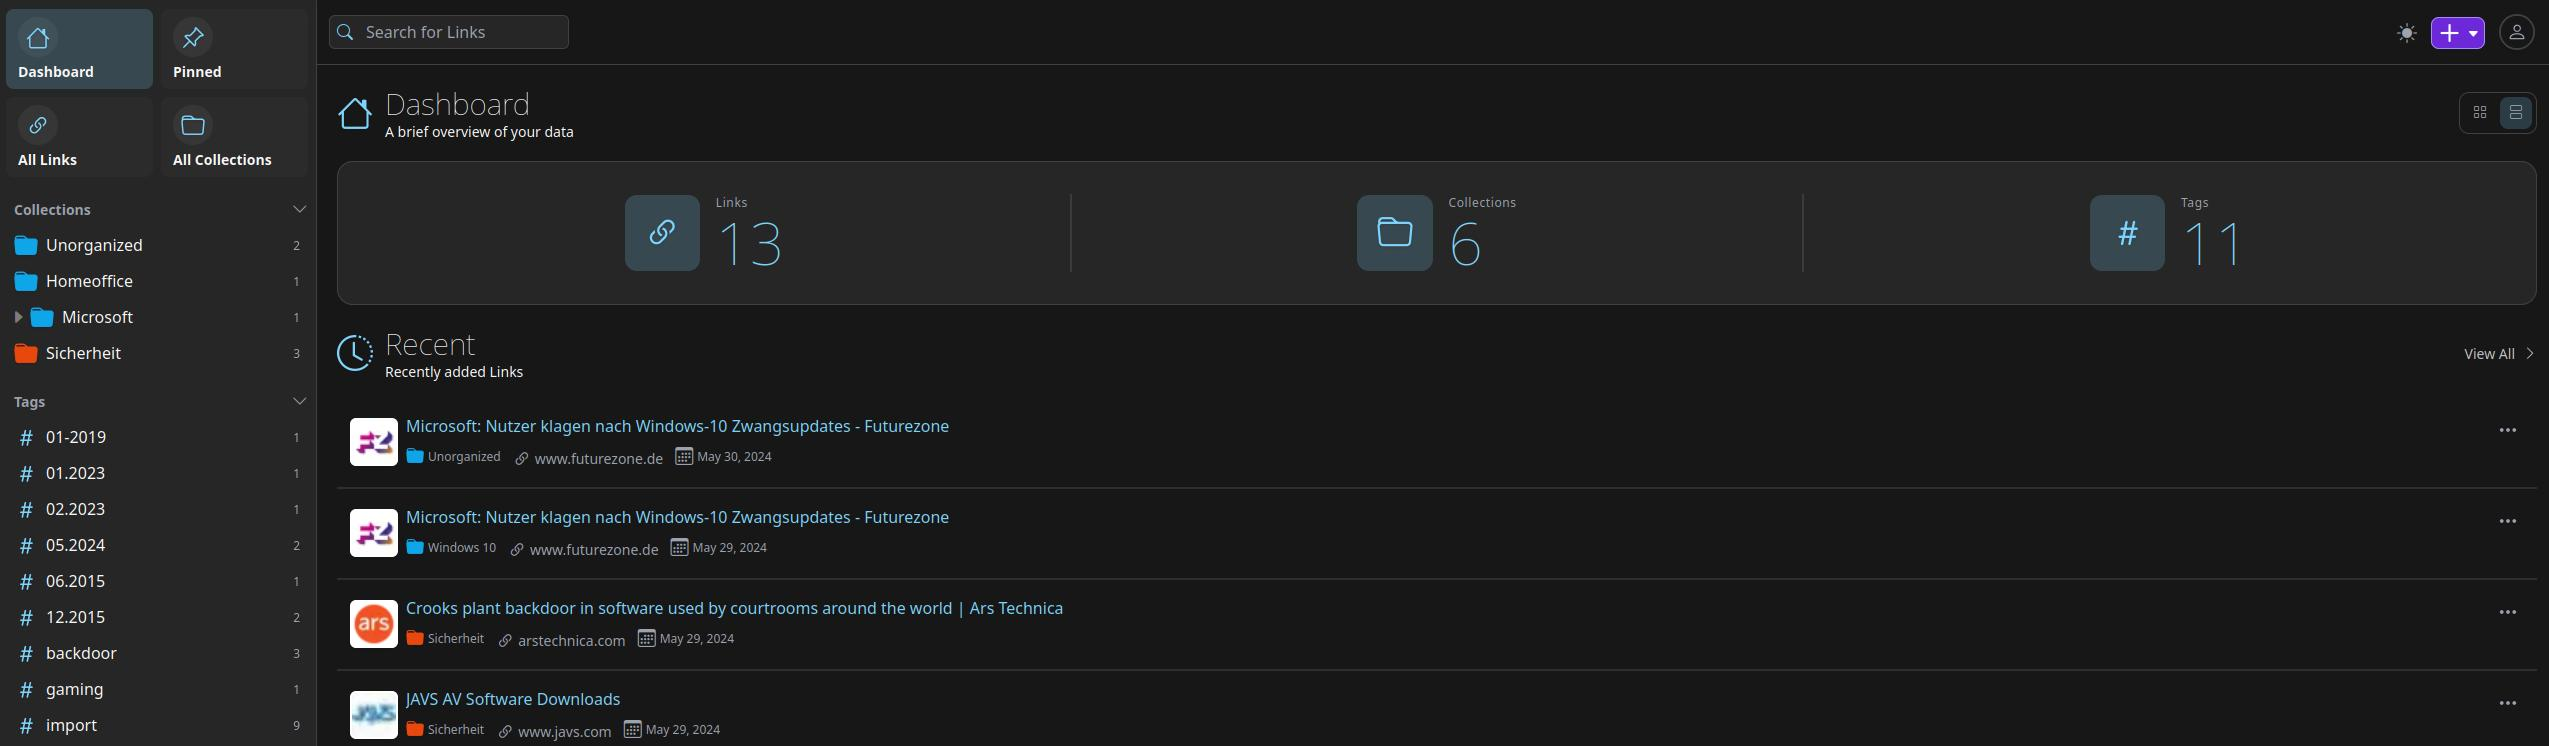
Task: Open the Homeoffice collection
Action: tap(158, 281)
